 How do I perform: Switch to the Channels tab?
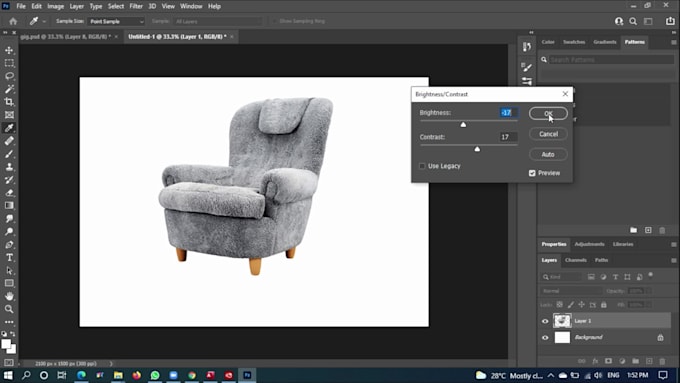pos(575,260)
